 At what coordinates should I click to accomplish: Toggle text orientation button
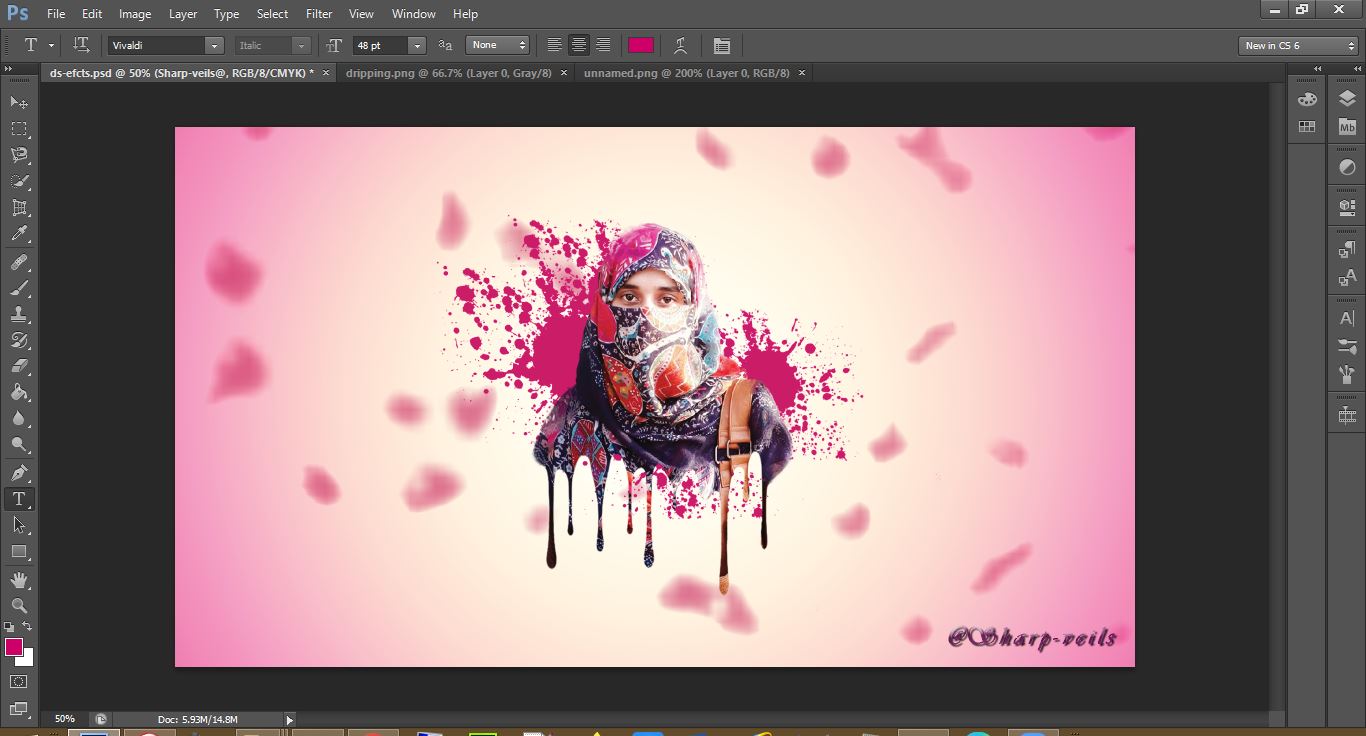(x=82, y=45)
